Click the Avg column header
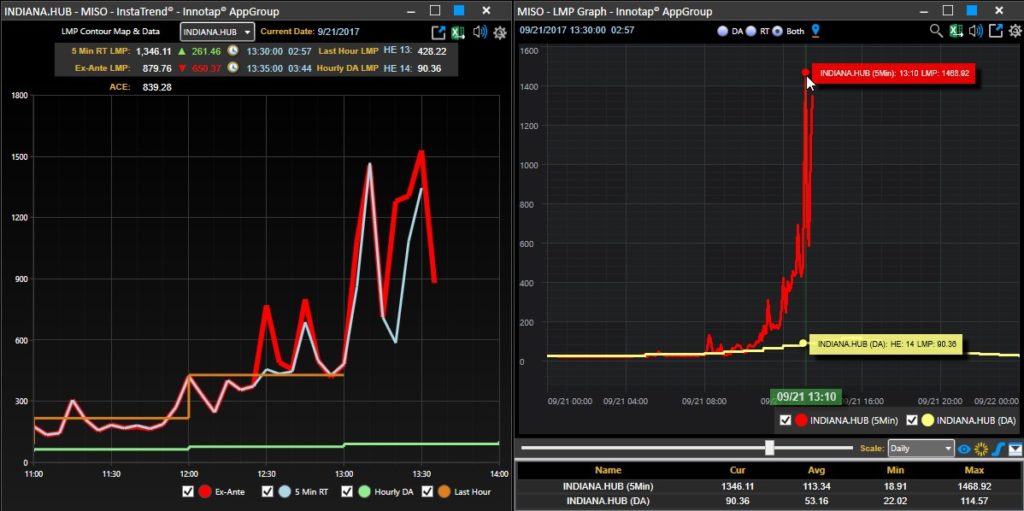 tap(816, 470)
